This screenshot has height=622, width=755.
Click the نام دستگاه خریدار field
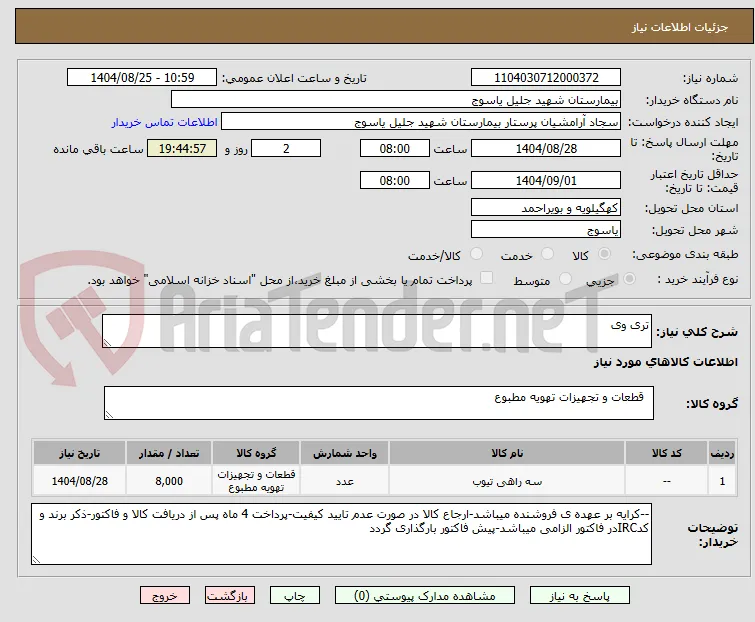click(x=396, y=100)
